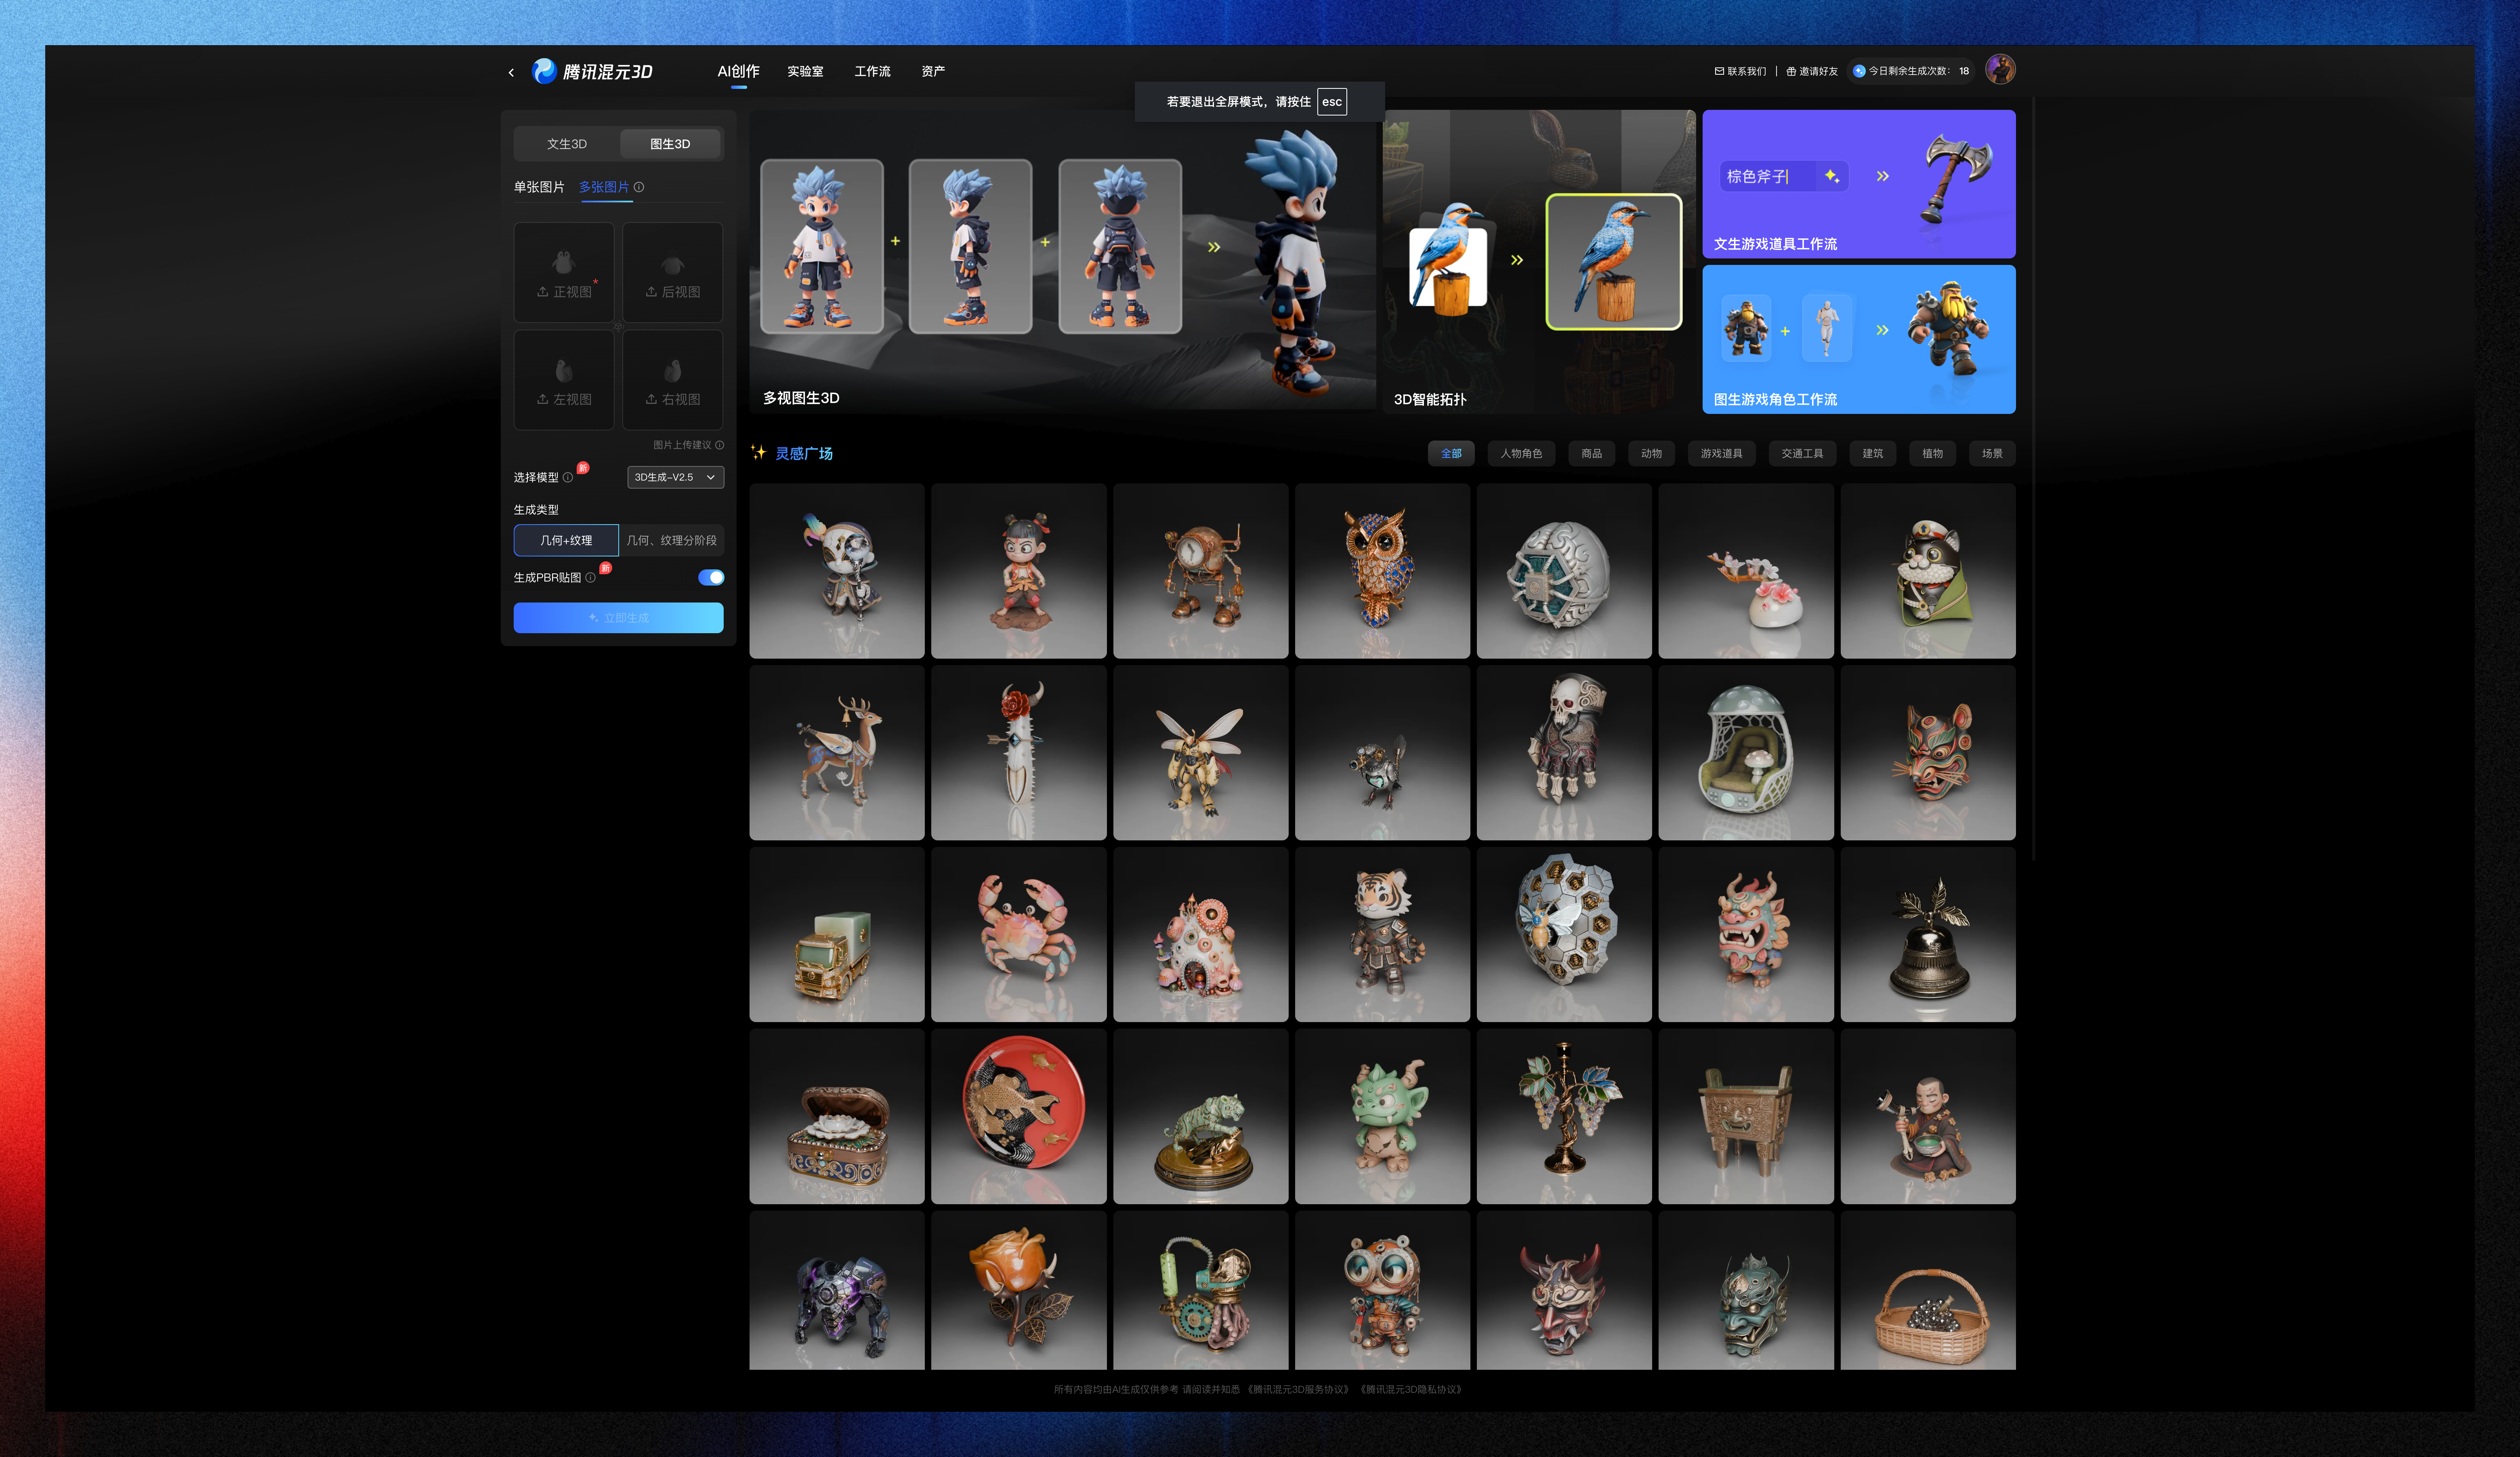Open the green truck model thumbnail
Screen dimensions: 2520x1457
(x=837, y=935)
